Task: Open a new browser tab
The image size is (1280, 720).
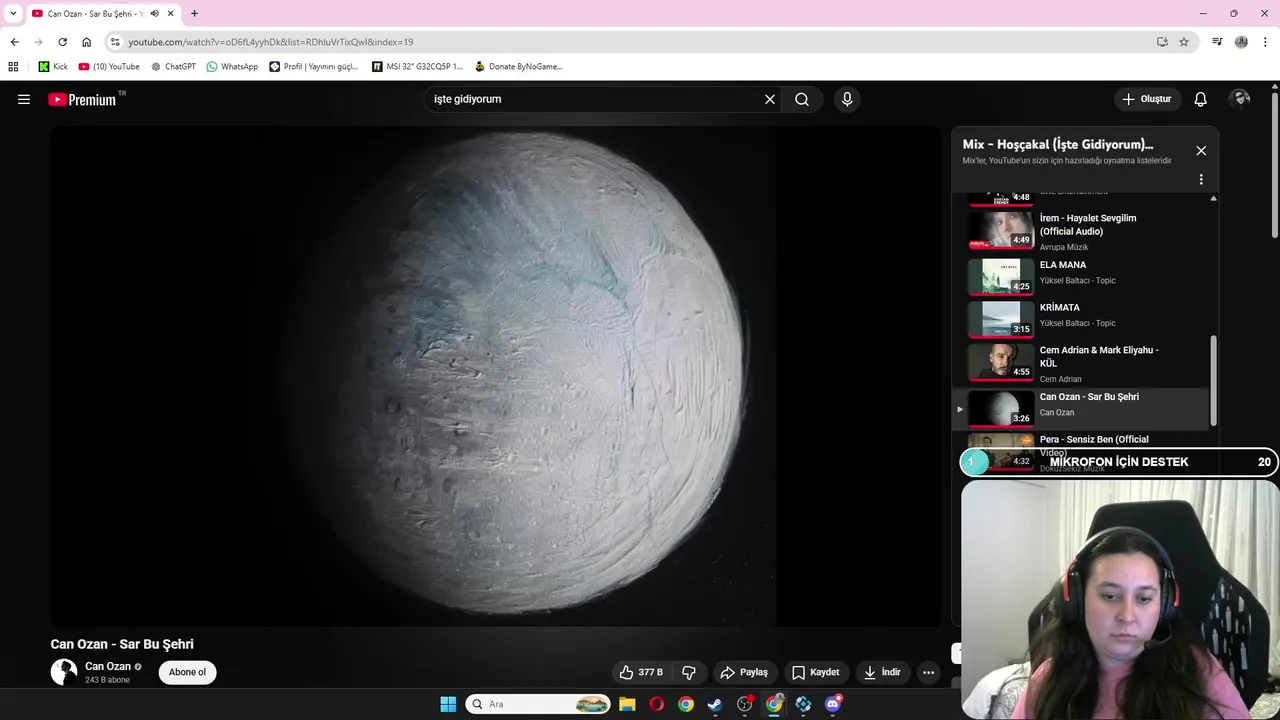Action: tap(194, 13)
